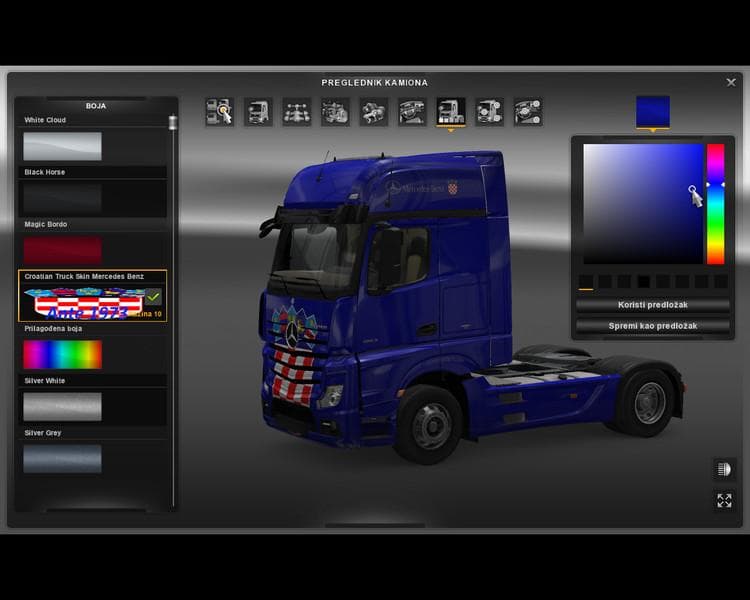This screenshot has width=750, height=600.
Task: Open the transmission configuration icon
Action: 374,111
